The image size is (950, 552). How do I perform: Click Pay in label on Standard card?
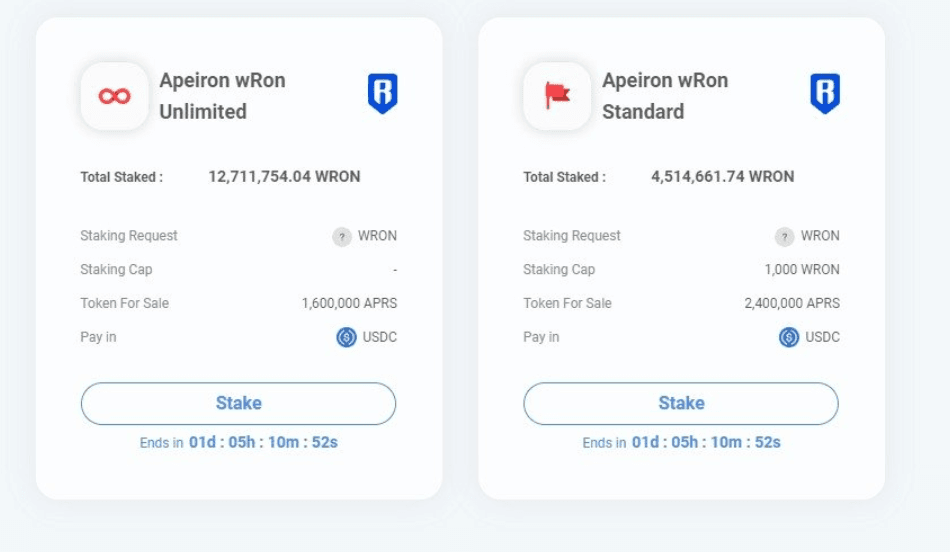pyautogui.click(x=541, y=337)
